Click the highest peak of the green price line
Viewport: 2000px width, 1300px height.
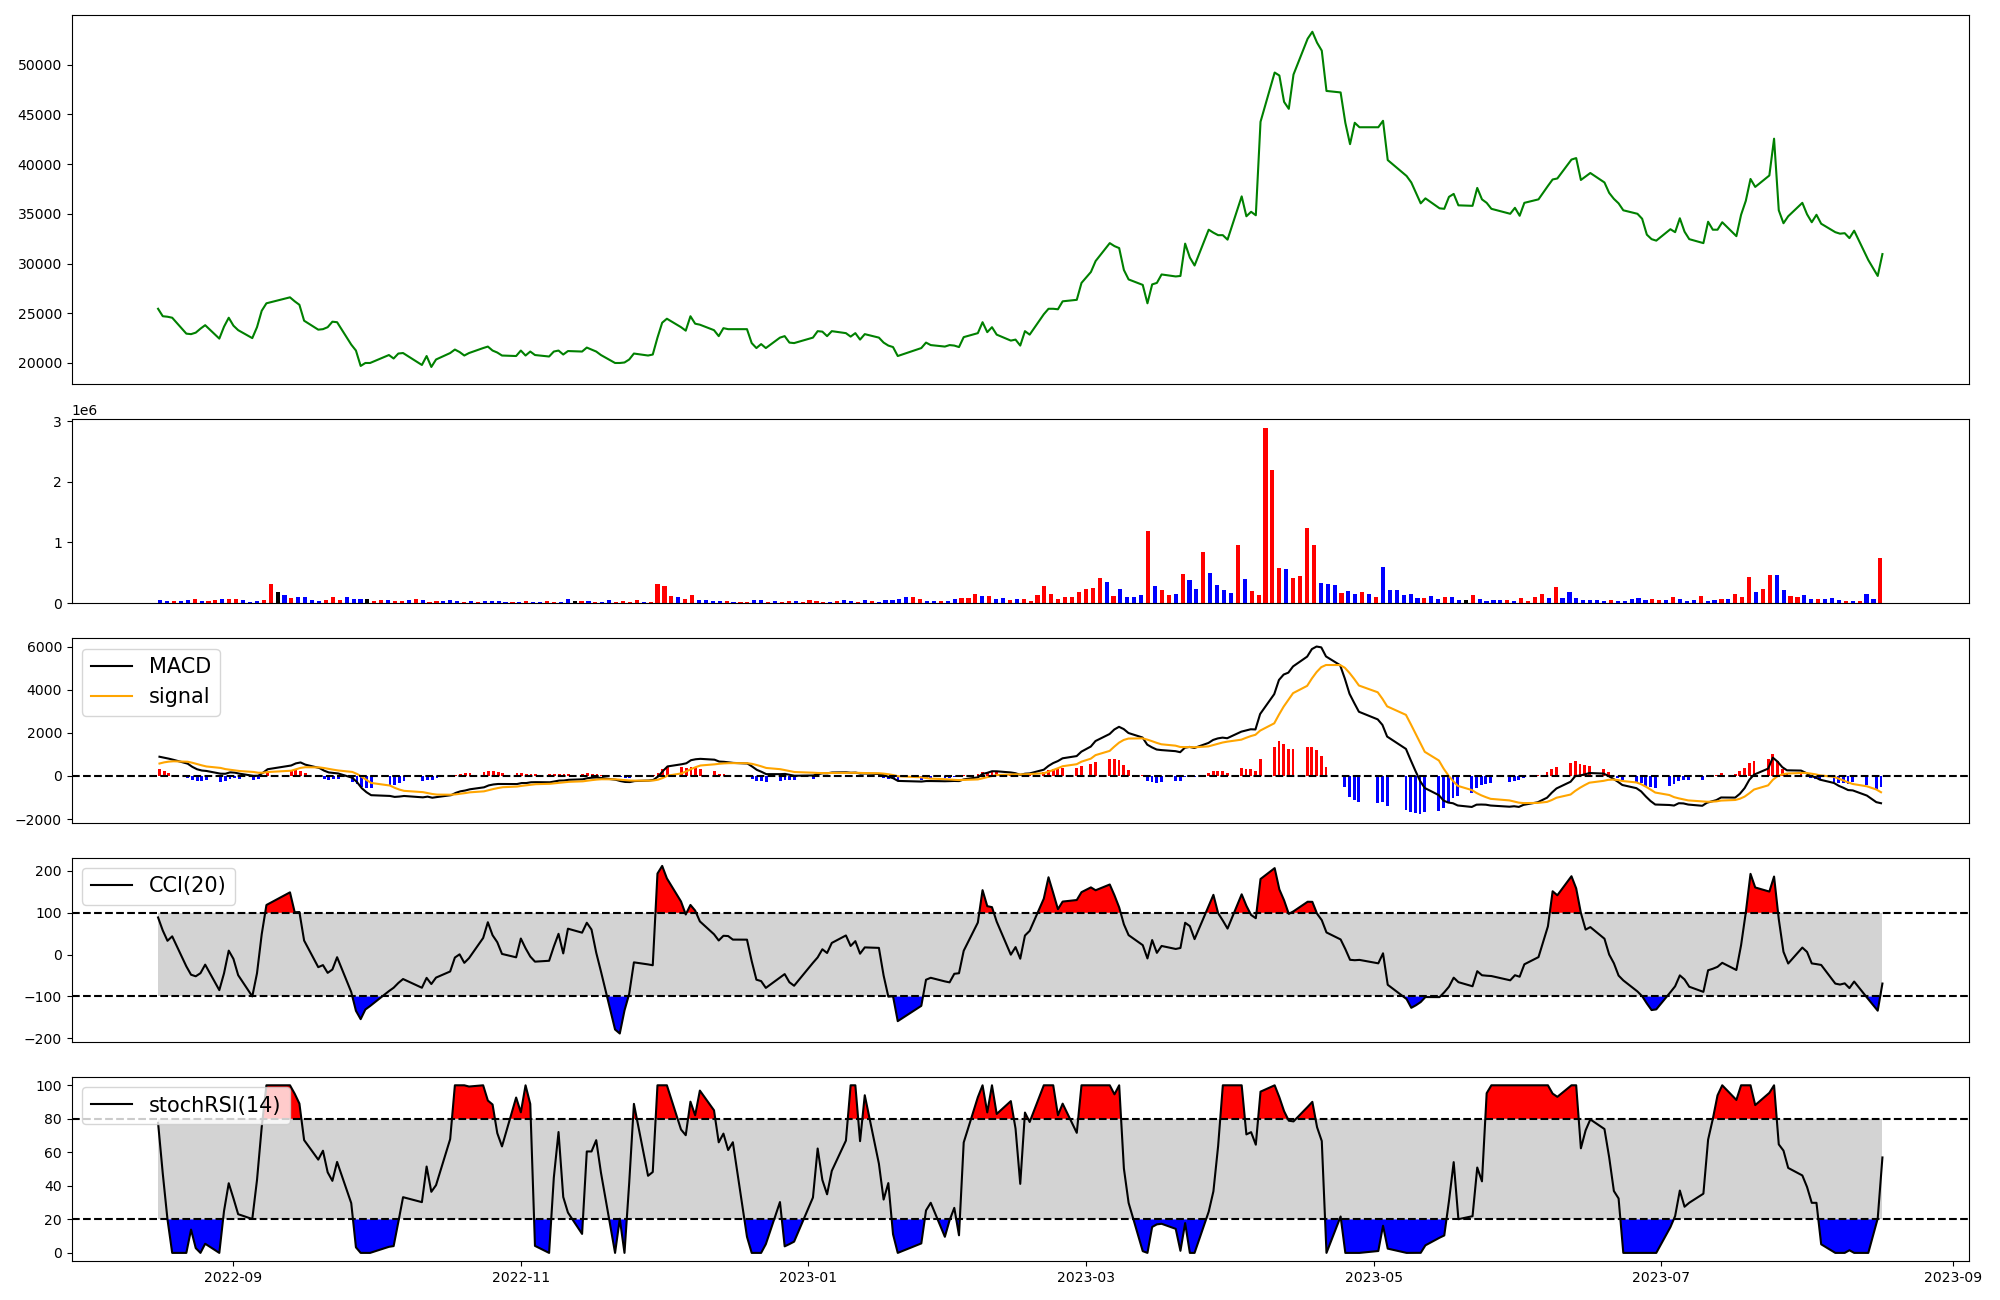(x=1312, y=32)
